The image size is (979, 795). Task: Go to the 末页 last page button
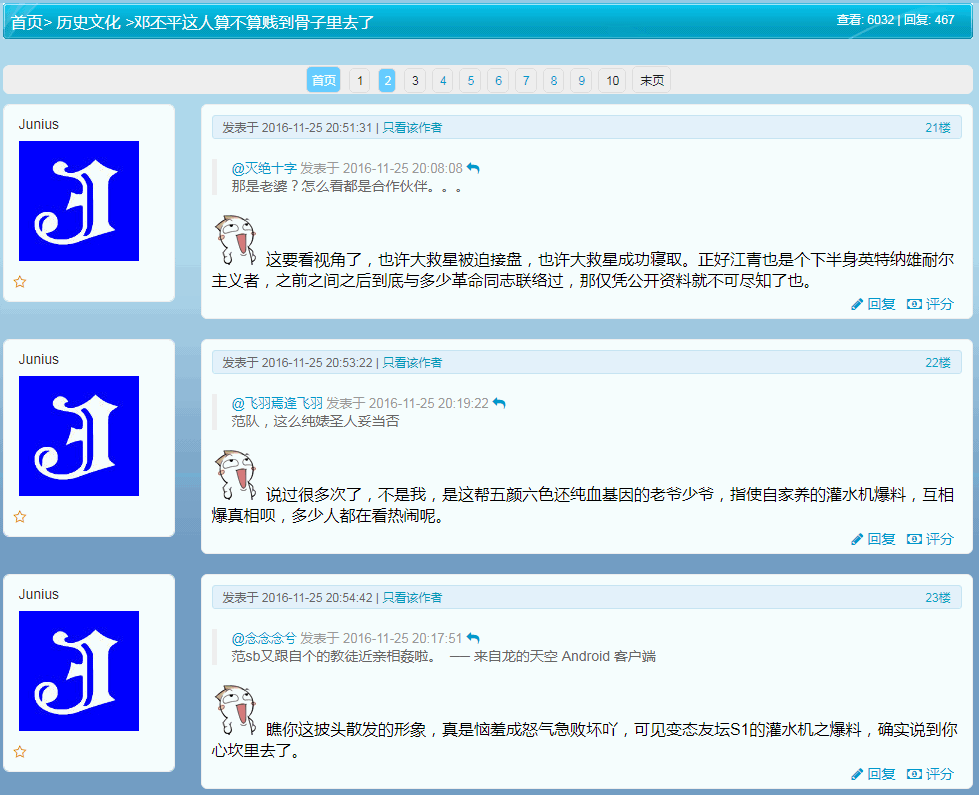point(652,80)
